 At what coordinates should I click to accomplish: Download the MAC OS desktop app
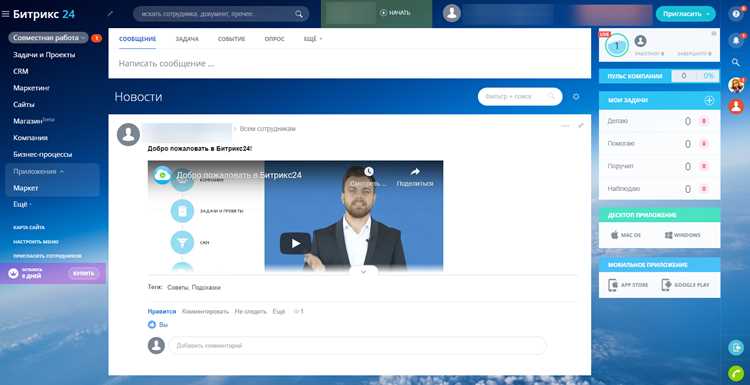point(626,235)
